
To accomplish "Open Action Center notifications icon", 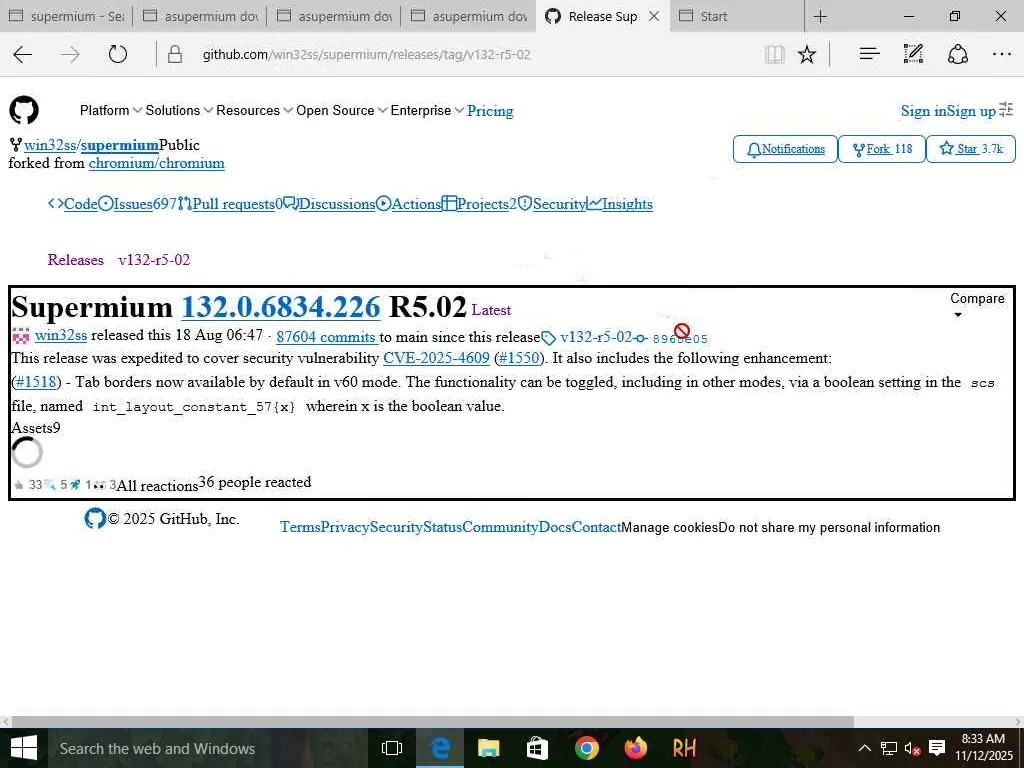I will coord(937,748).
